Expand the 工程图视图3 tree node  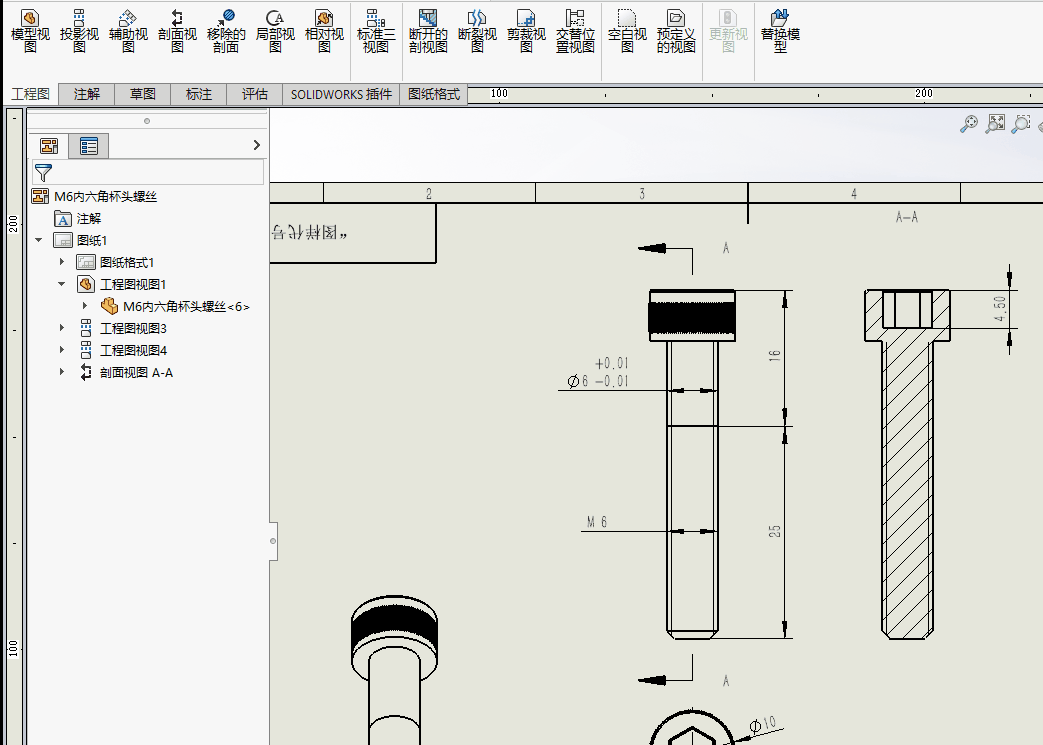point(62,328)
